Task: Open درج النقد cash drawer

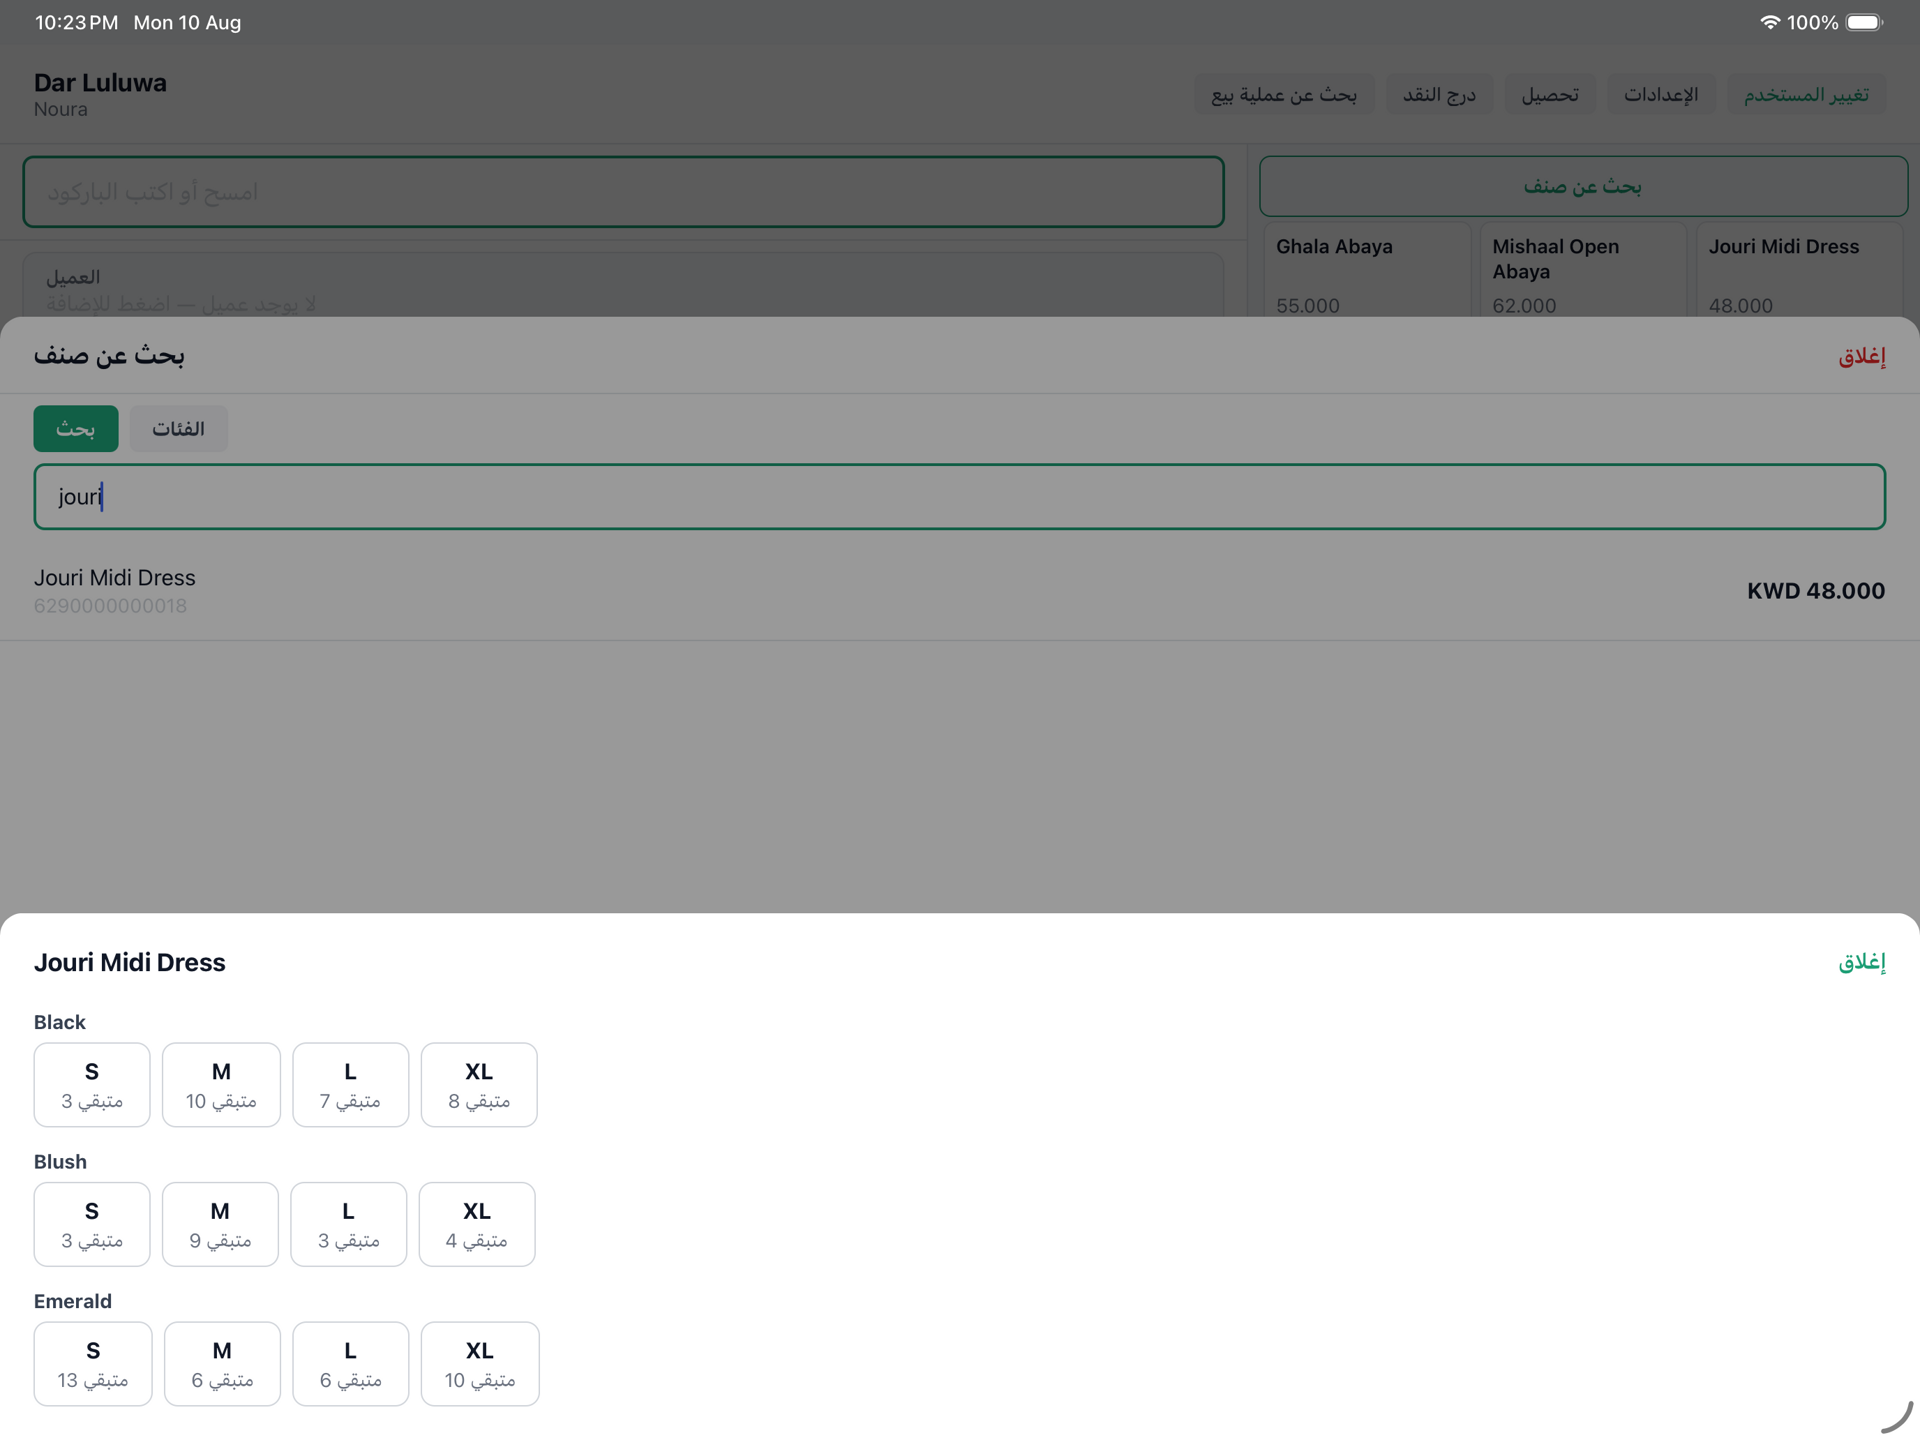Action: coord(1439,95)
